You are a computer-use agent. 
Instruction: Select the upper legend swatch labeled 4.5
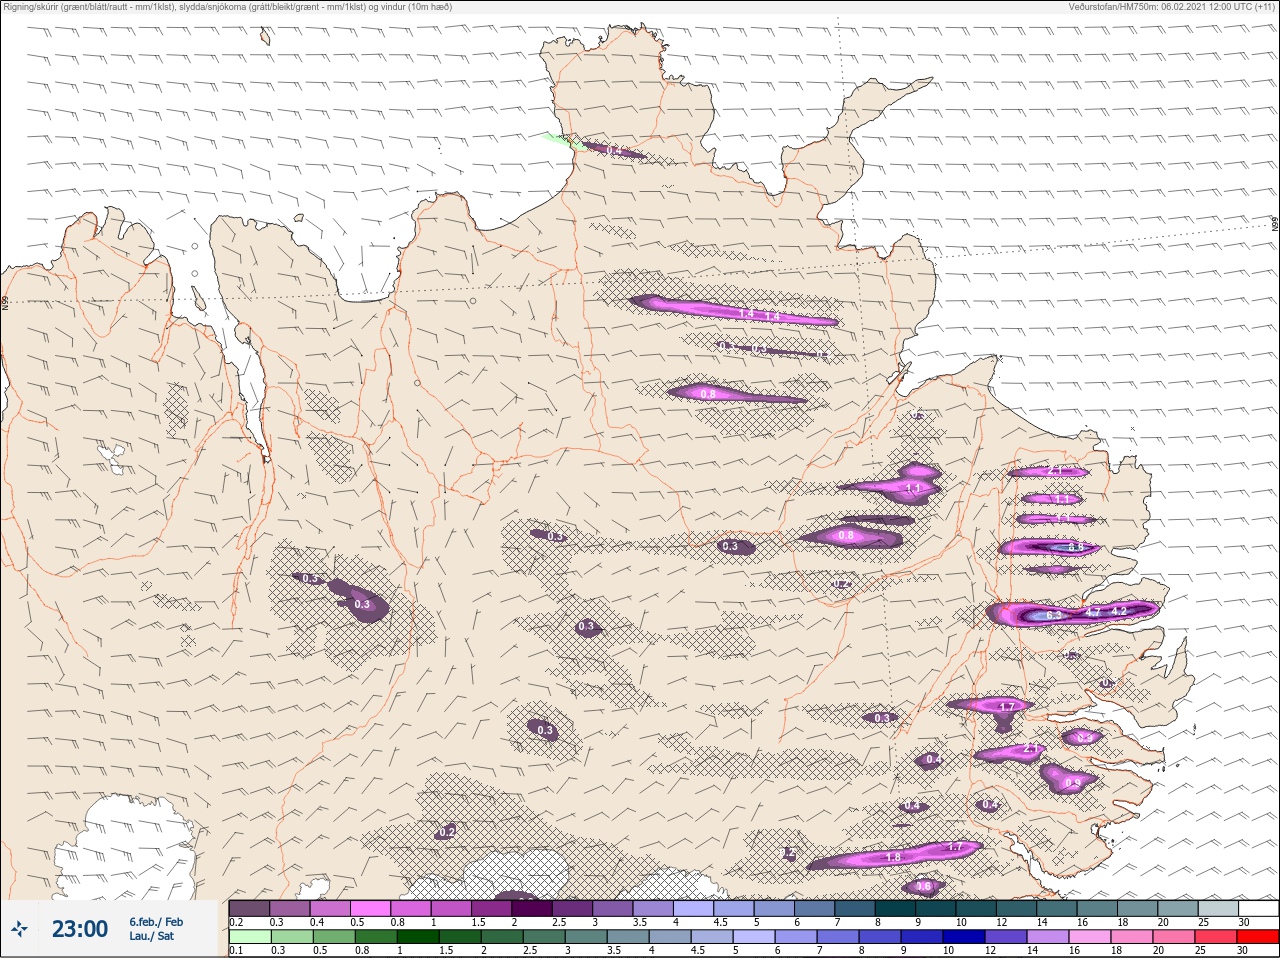[733, 909]
